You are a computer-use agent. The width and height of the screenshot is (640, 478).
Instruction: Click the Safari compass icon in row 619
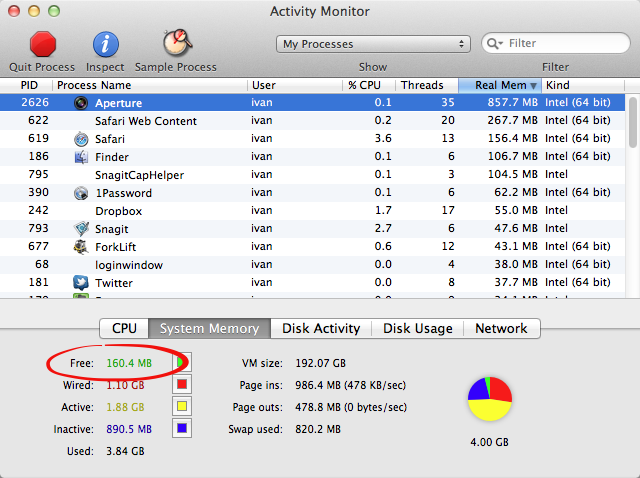(x=81, y=139)
